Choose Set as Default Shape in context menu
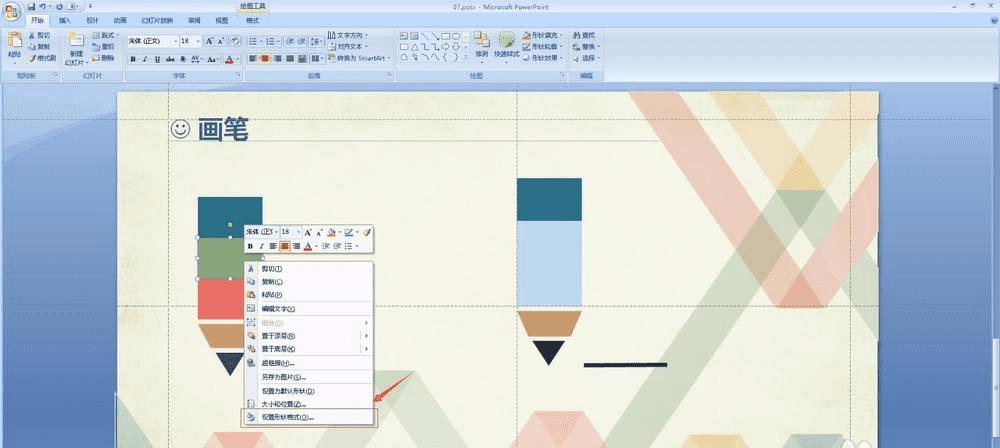 pyautogui.click(x=309, y=391)
